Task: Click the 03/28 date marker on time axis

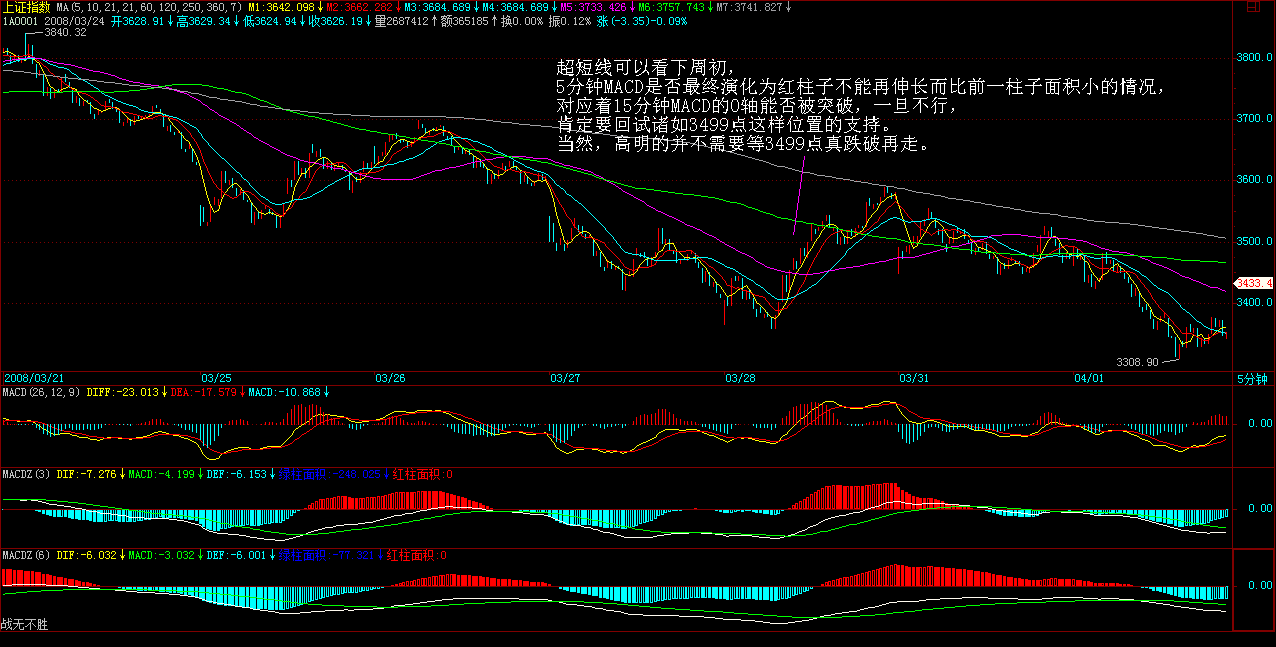Action: point(740,378)
